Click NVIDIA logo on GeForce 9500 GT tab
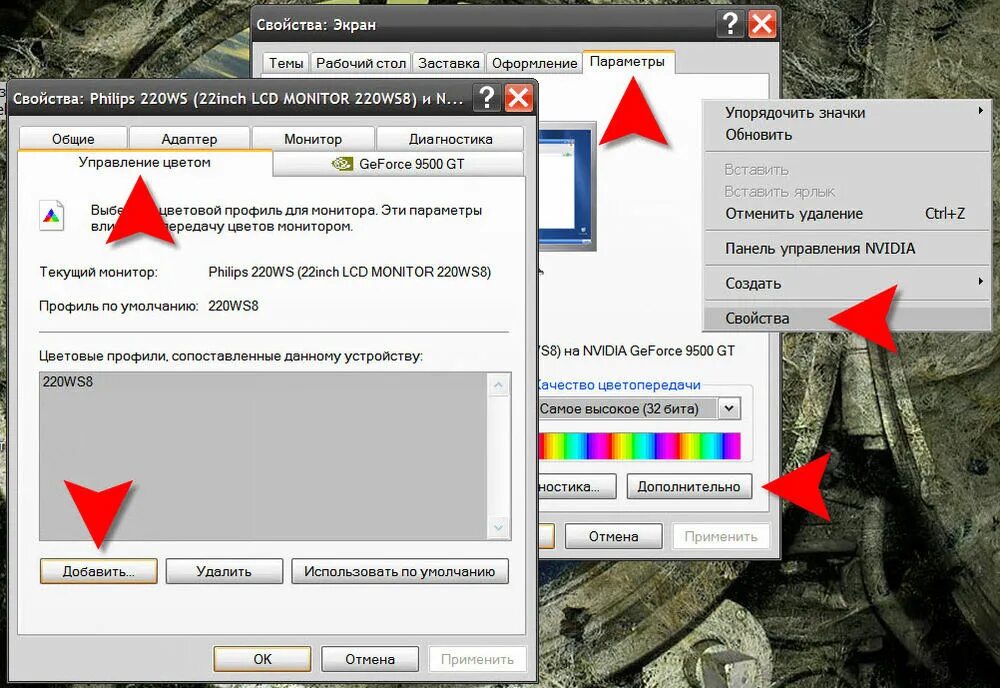 pyautogui.click(x=342, y=164)
